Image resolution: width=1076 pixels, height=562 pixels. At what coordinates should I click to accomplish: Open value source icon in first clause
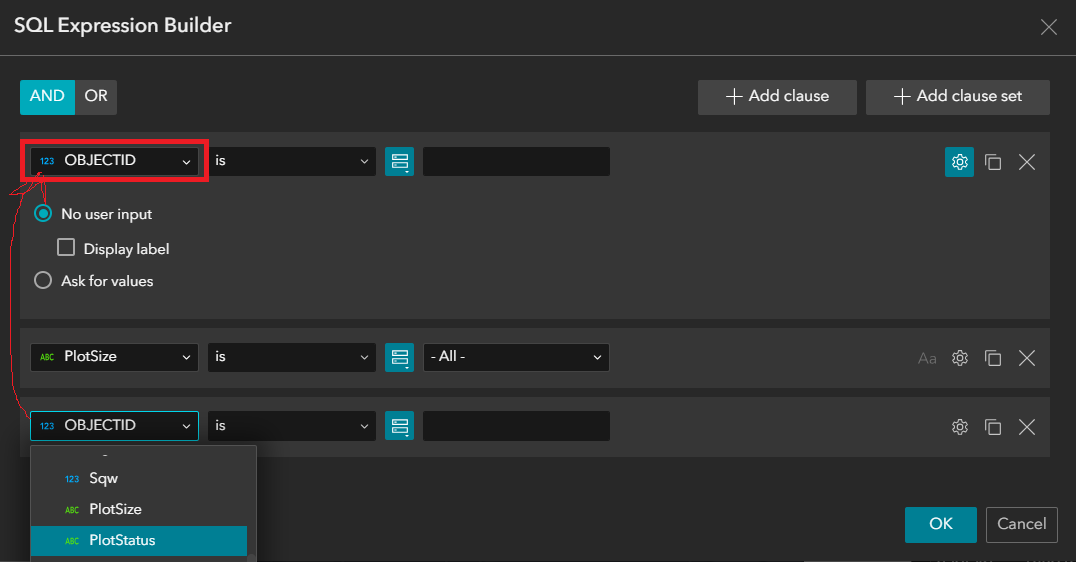(400, 162)
